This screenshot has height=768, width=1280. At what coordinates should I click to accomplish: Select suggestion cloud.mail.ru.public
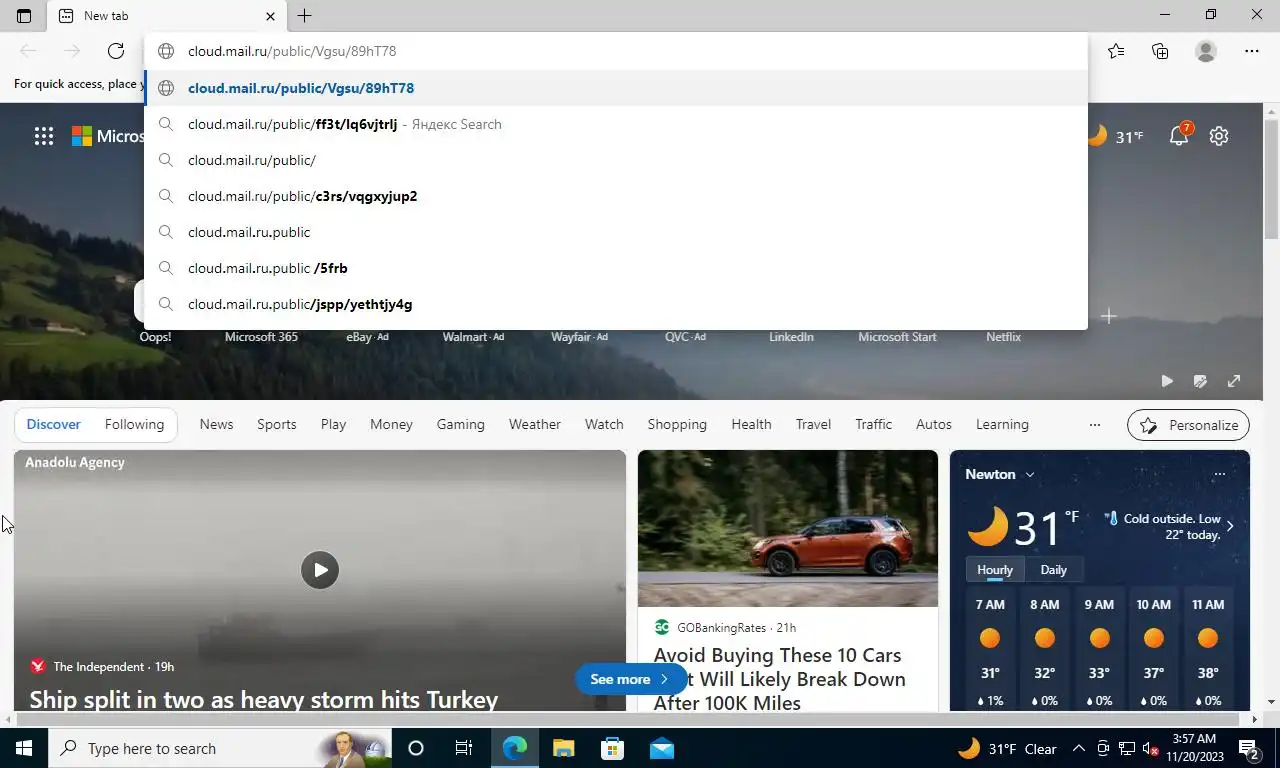[x=616, y=232]
